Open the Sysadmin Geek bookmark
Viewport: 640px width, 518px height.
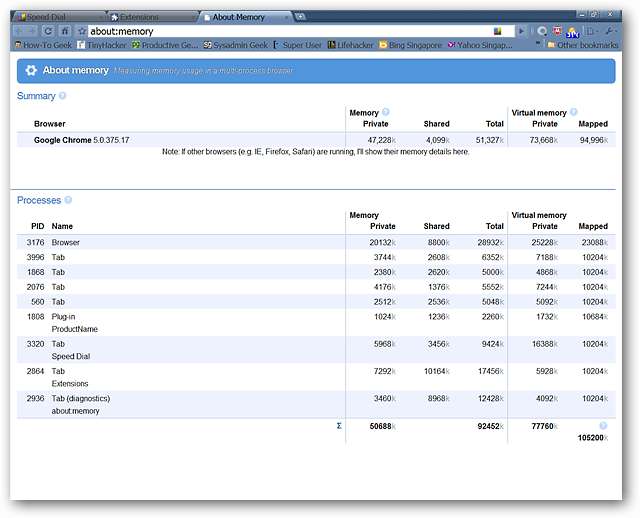tap(235, 45)
